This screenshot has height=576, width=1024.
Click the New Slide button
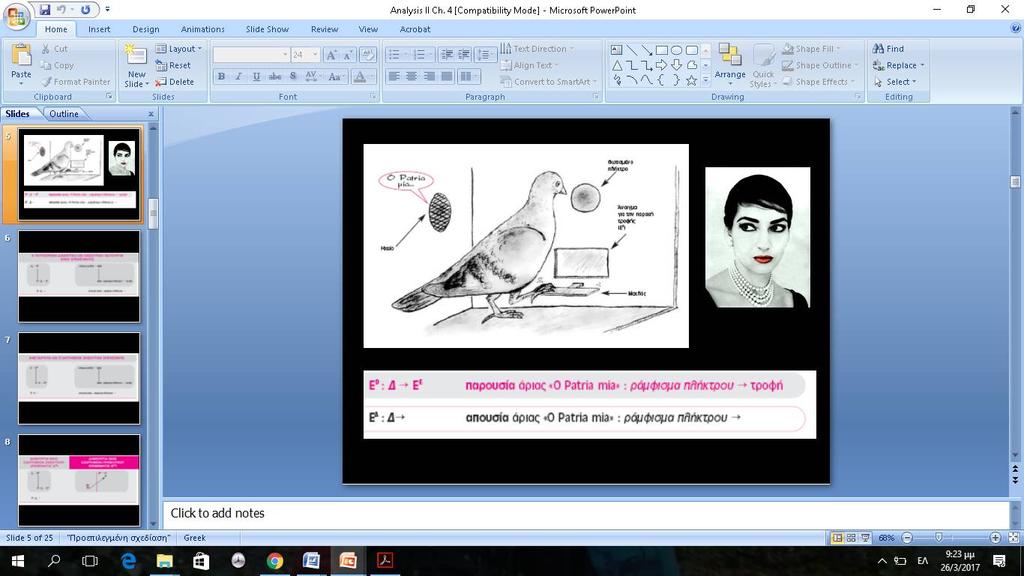coord(136,65)
